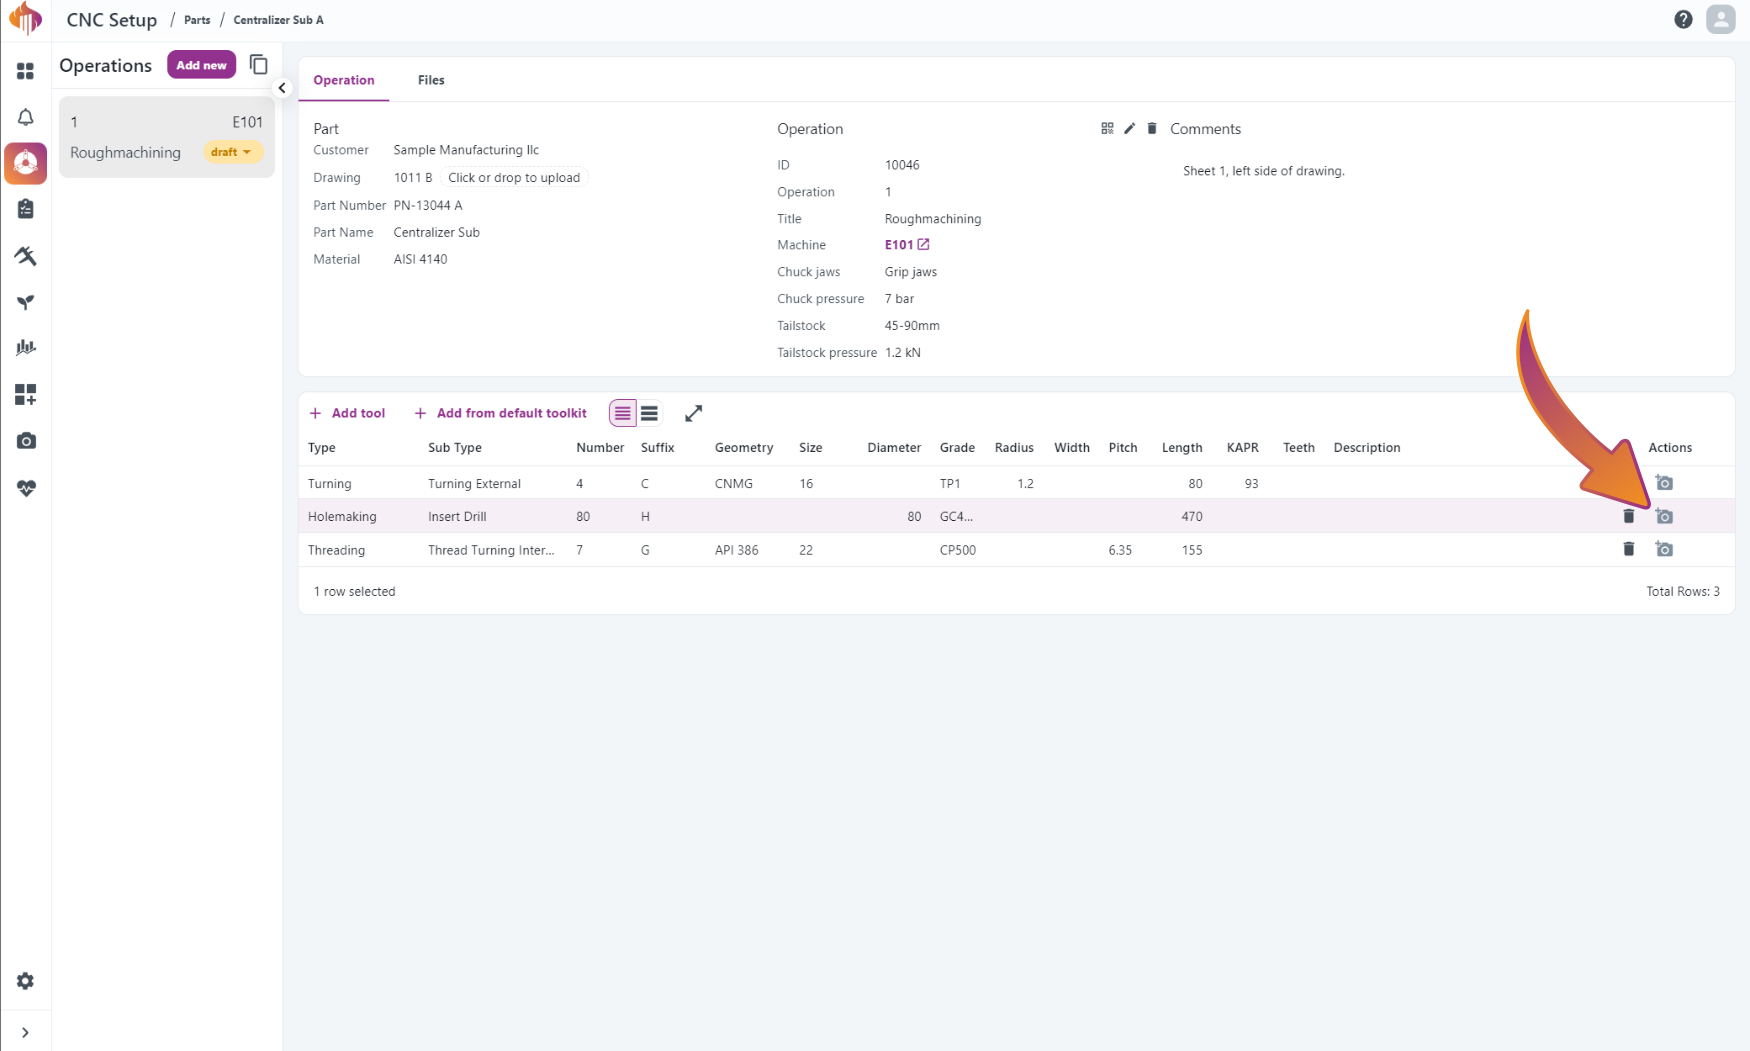Click the expand table fullscreen icon

pos(693,413)
